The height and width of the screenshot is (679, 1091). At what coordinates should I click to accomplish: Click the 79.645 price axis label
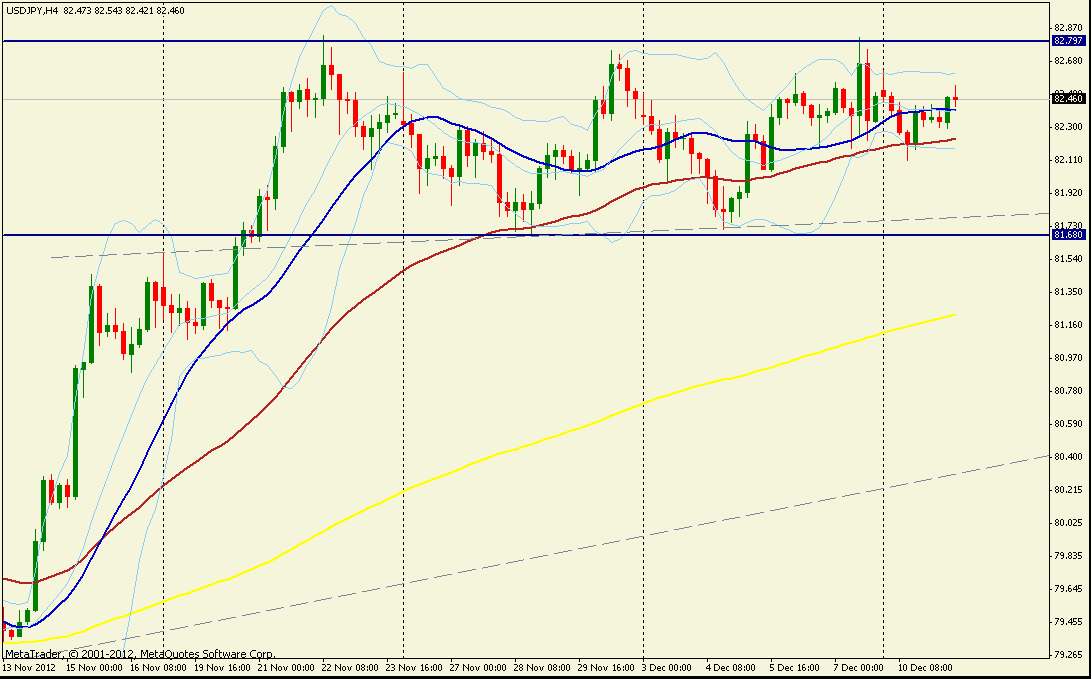point(1069,589)
